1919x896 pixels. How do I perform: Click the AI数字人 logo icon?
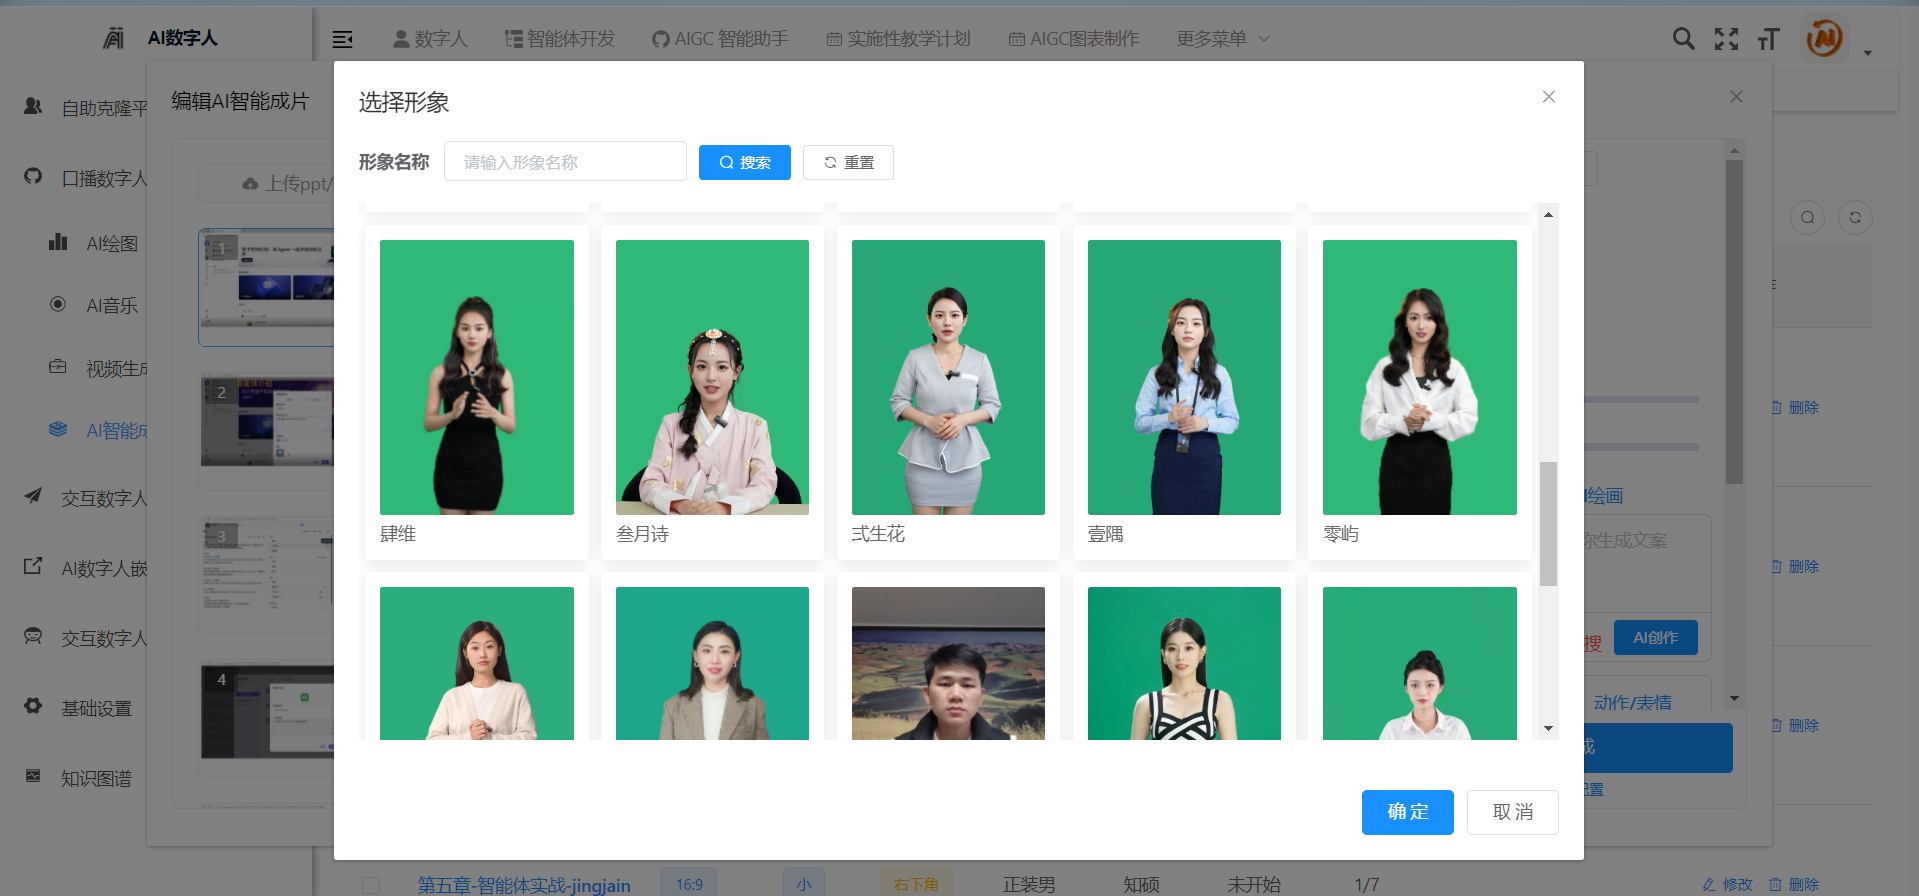click(114, 38)
